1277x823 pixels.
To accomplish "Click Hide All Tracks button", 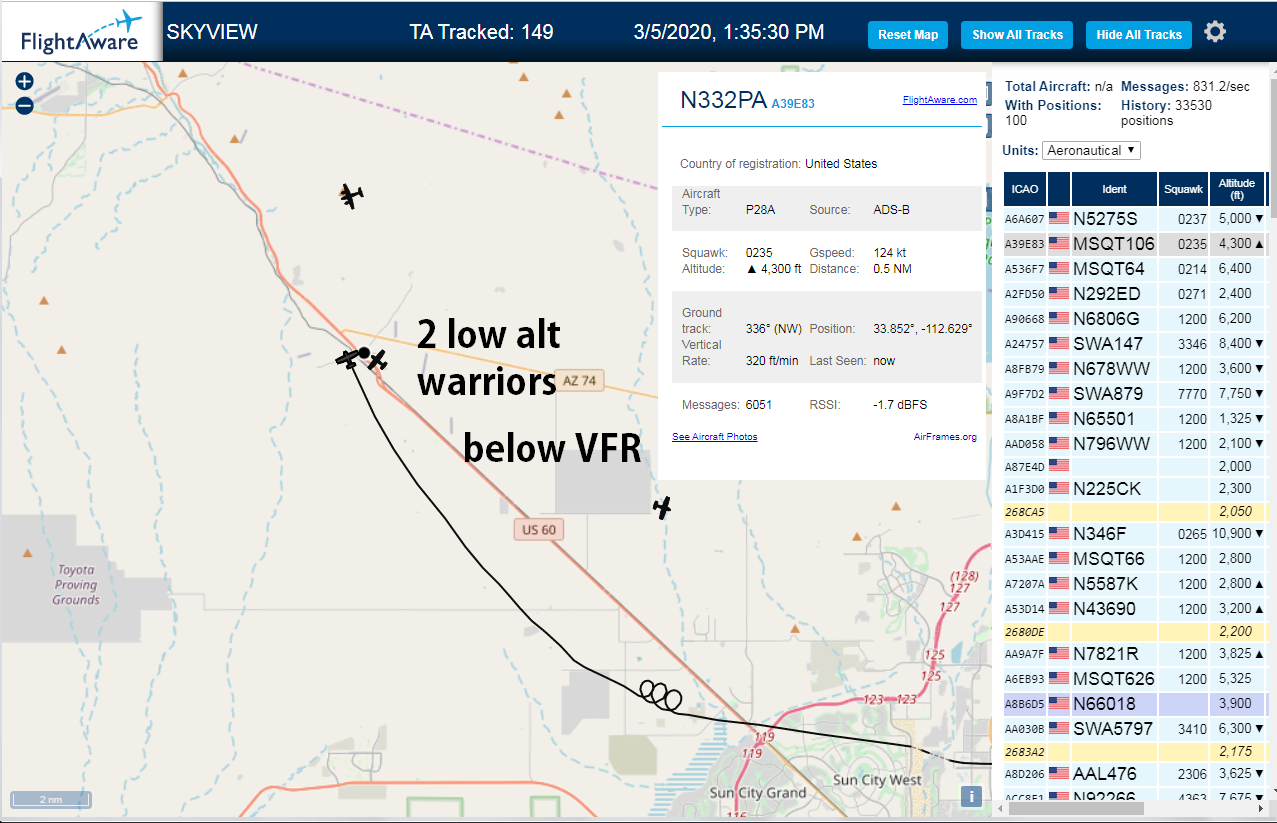I will point(1139,35).
